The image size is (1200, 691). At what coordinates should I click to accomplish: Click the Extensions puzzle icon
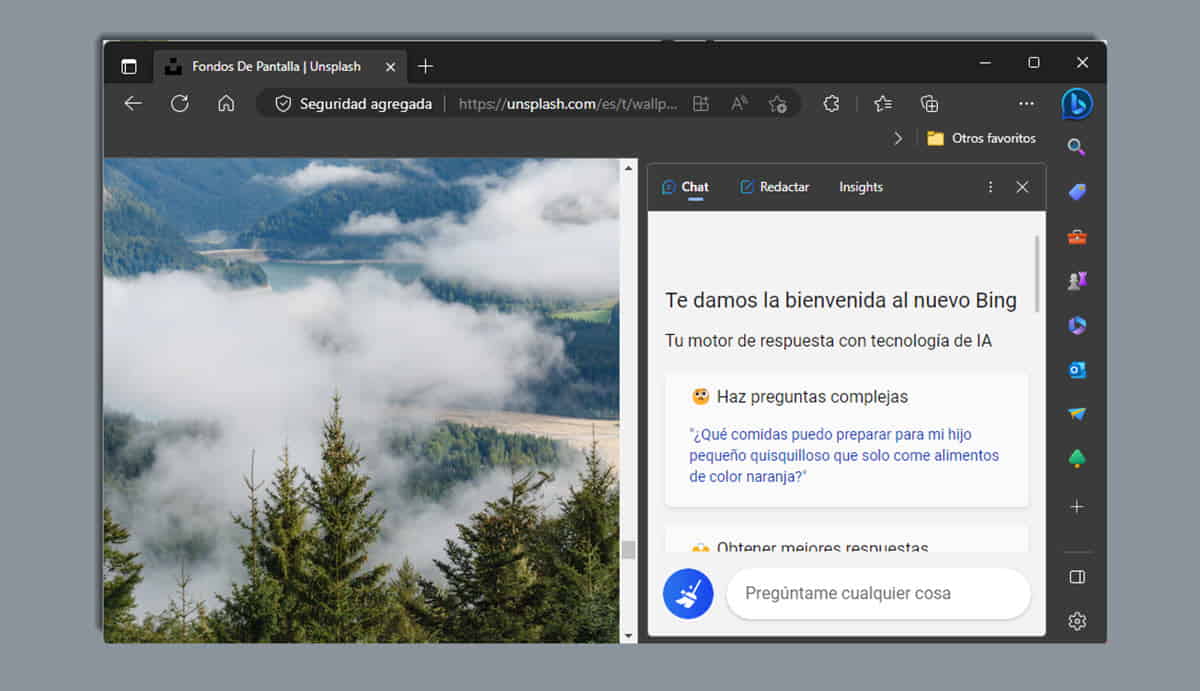click(831, 104)
